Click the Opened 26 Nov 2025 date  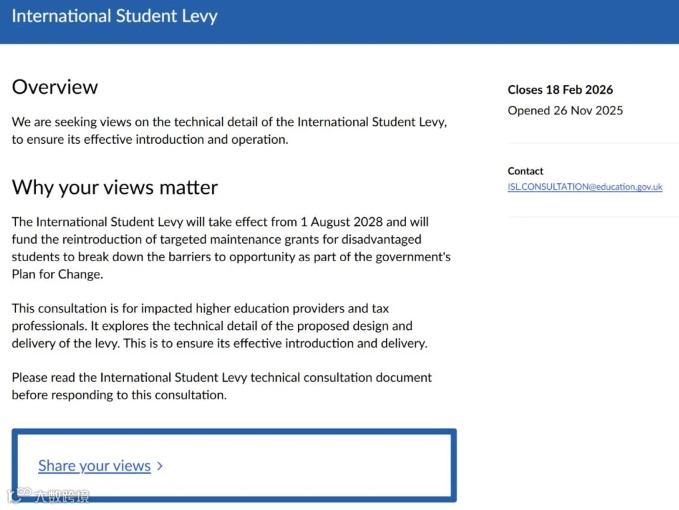[565, 110]
